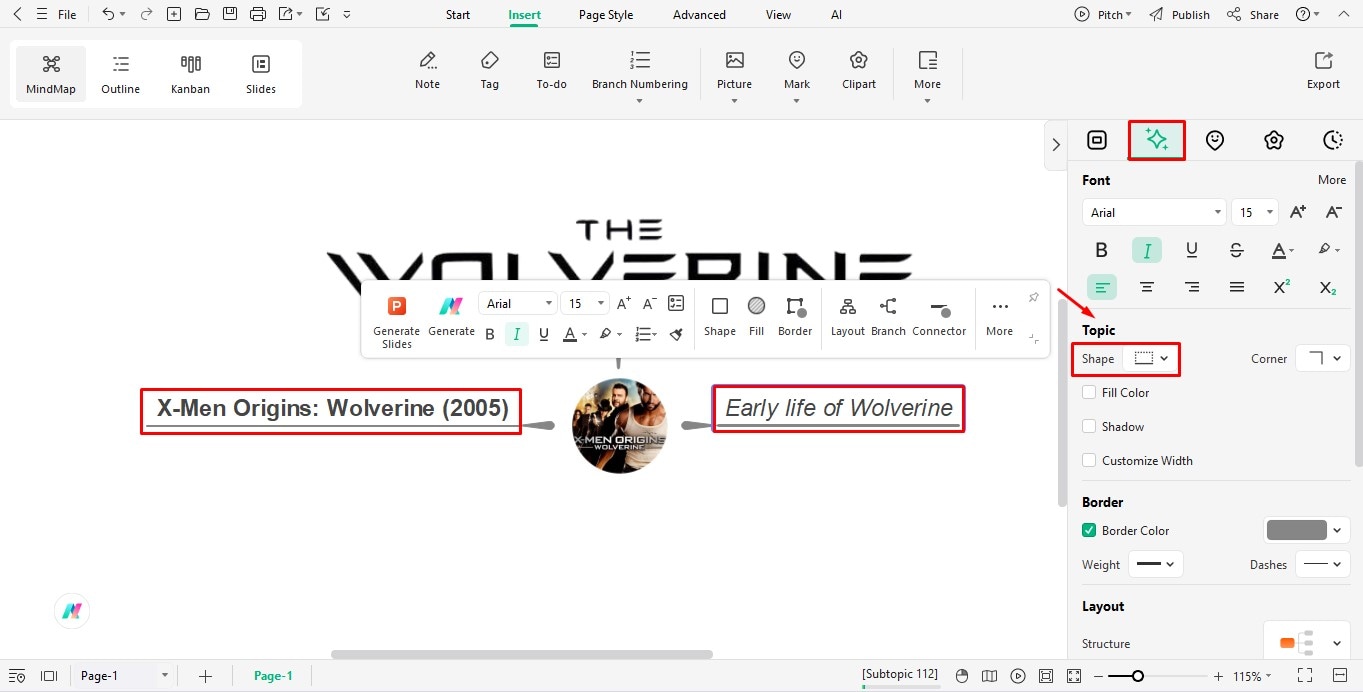Open the Arial font dropdown in panel
Viewport: 1363px width, 692px height.
point(1153,212)
